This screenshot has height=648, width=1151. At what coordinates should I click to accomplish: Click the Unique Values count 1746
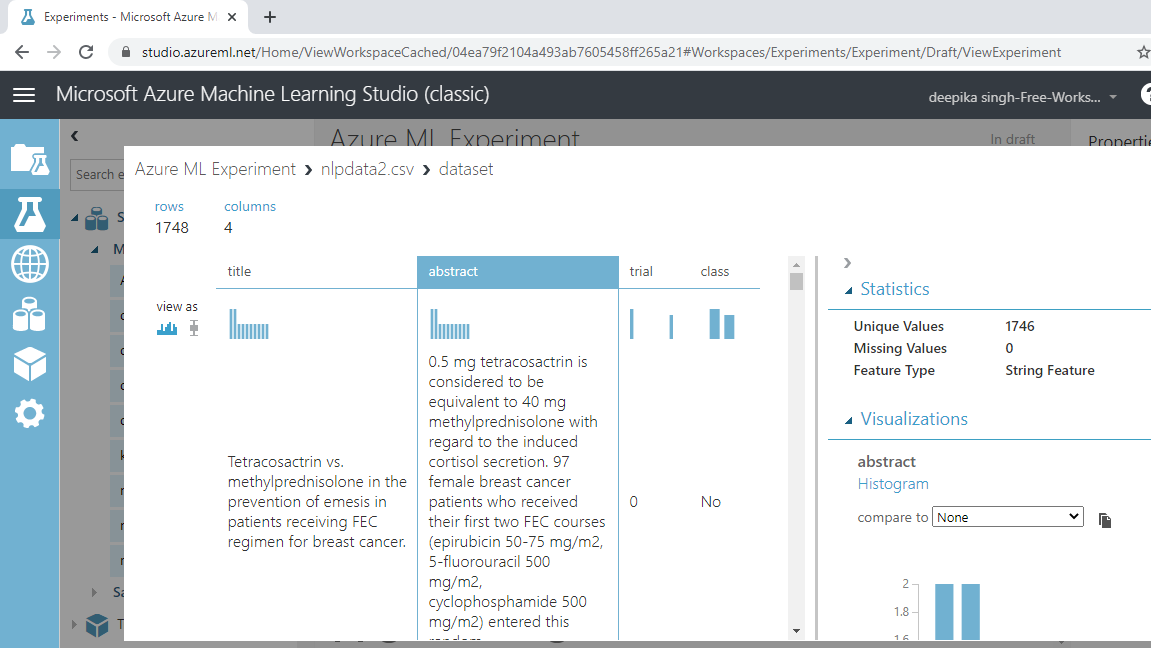[1020, 327]
